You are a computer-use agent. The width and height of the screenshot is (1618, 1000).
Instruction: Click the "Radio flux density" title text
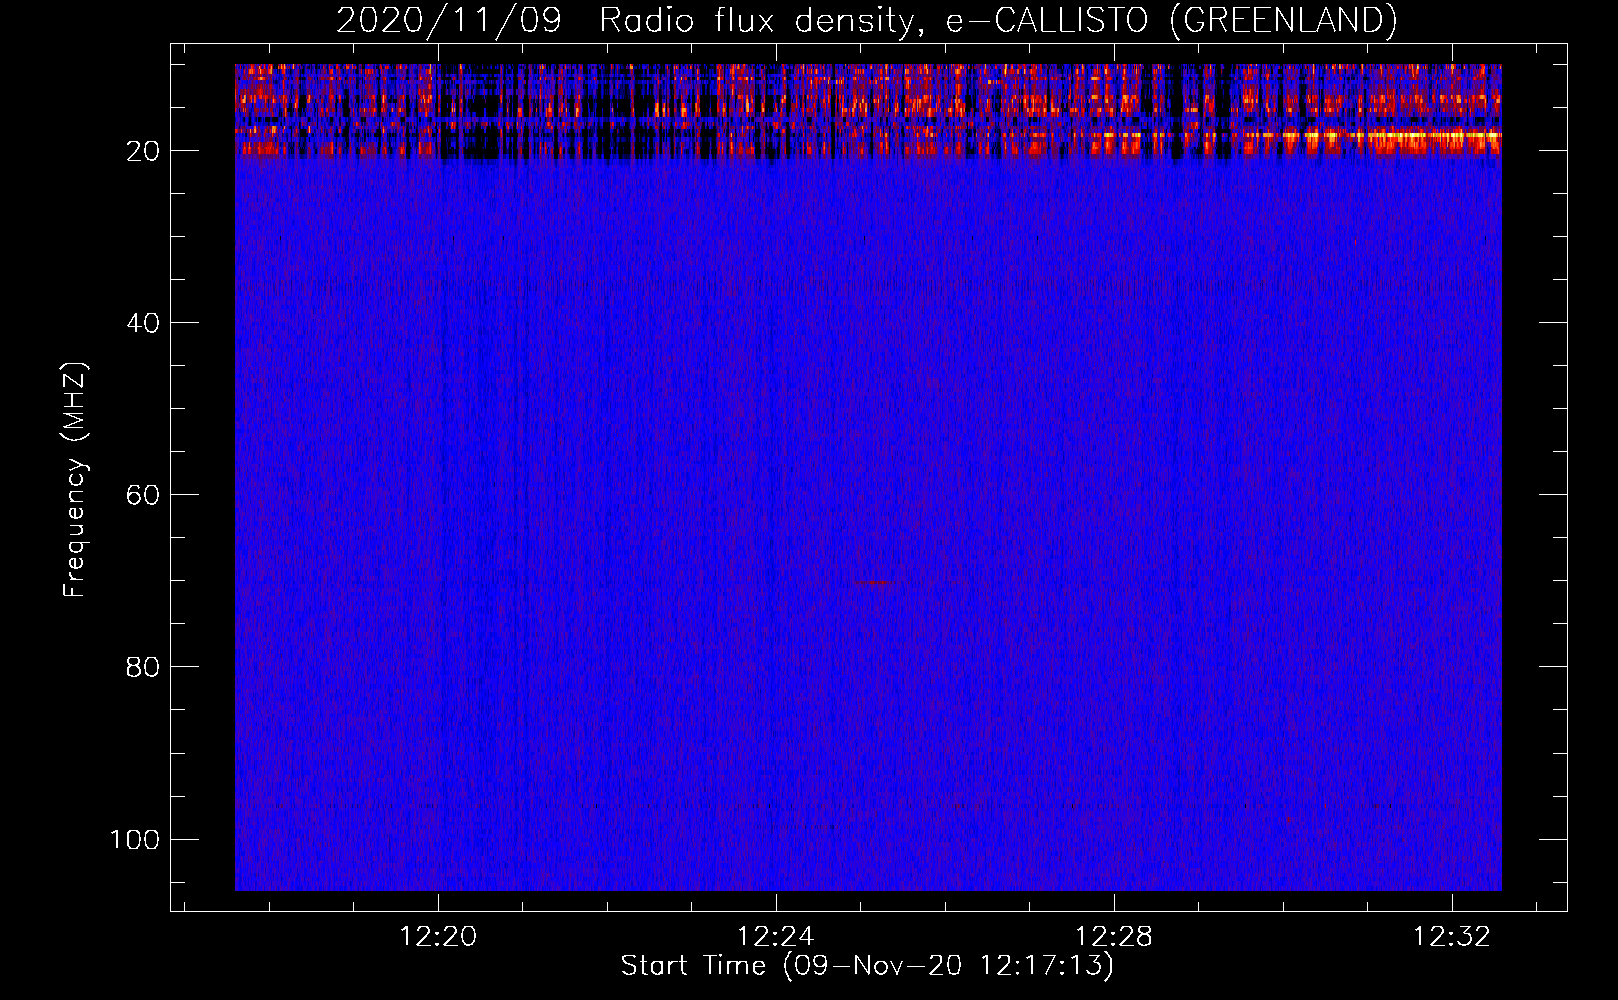(755, 21)
